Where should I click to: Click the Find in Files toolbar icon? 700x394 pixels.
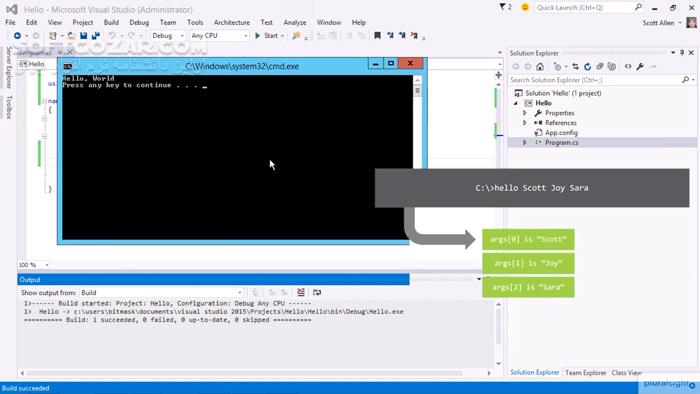pos(296,36)
